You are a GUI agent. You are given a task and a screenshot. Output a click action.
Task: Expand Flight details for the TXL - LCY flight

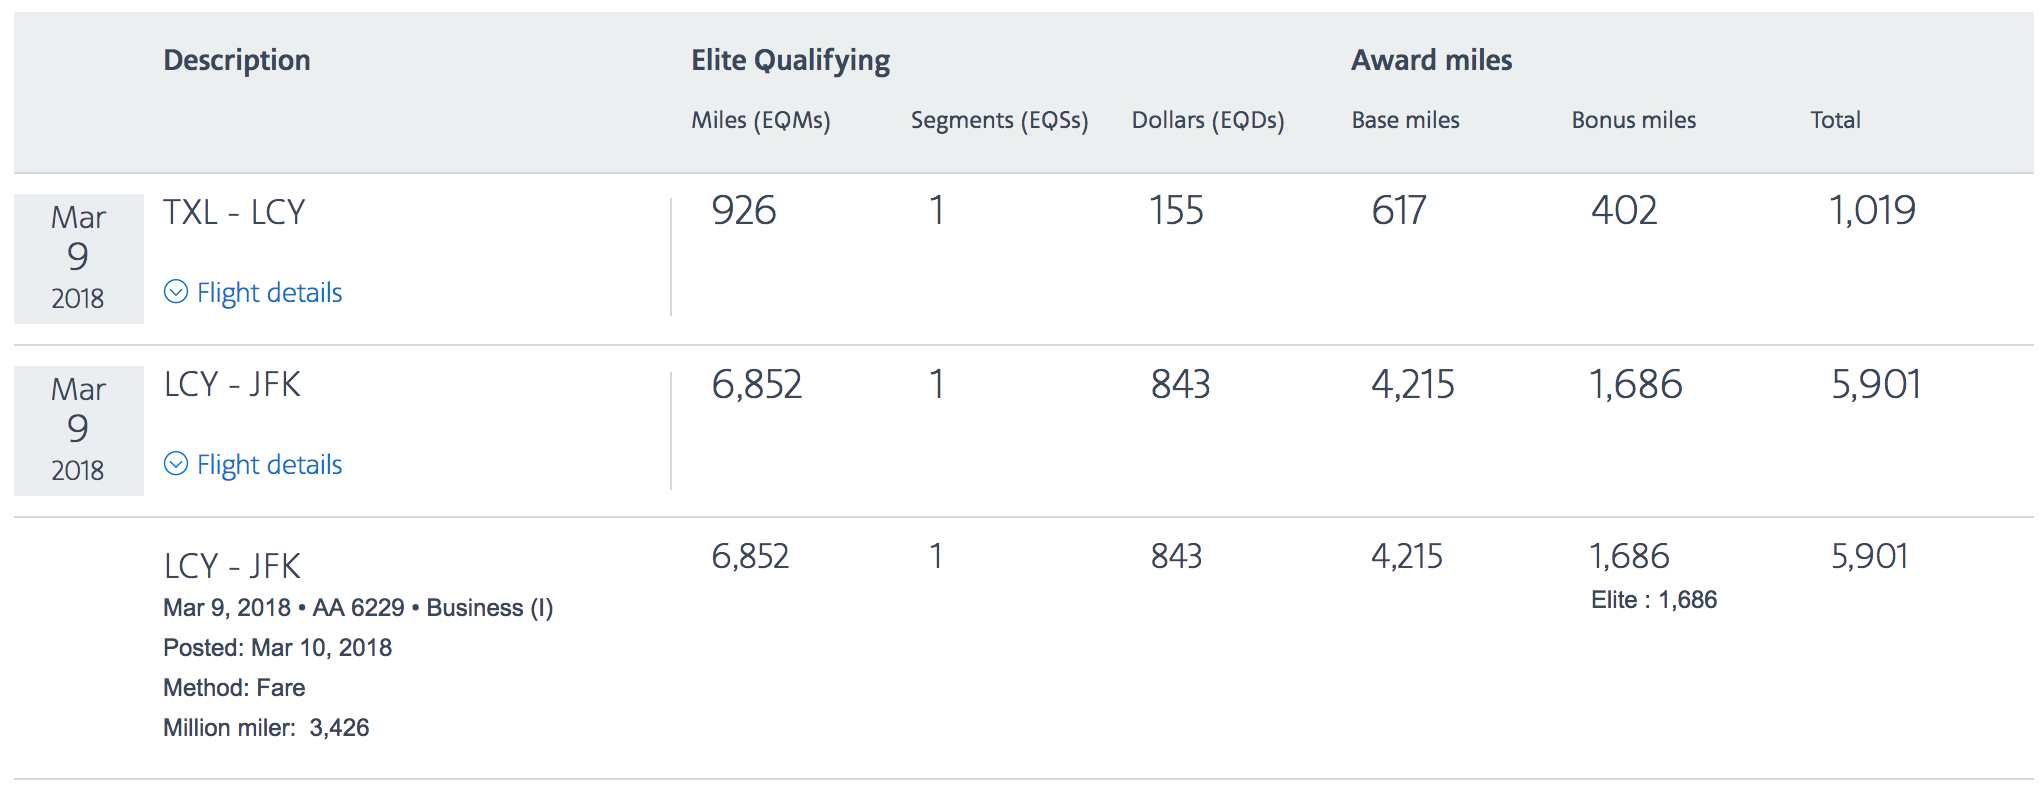point(269,293)
